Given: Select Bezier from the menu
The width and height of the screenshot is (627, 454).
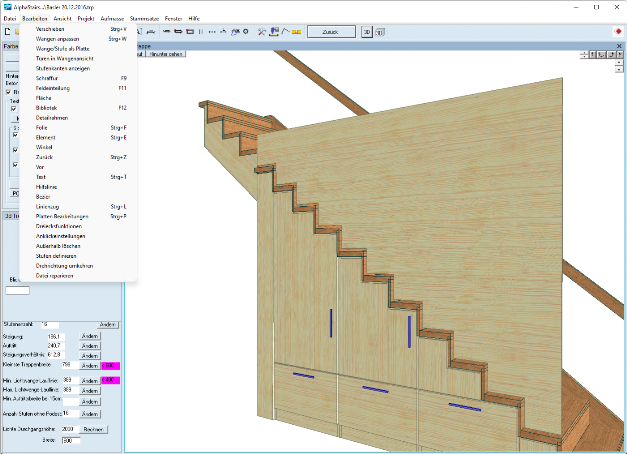Looking at the screenshot, I should (x=78, y=196).
